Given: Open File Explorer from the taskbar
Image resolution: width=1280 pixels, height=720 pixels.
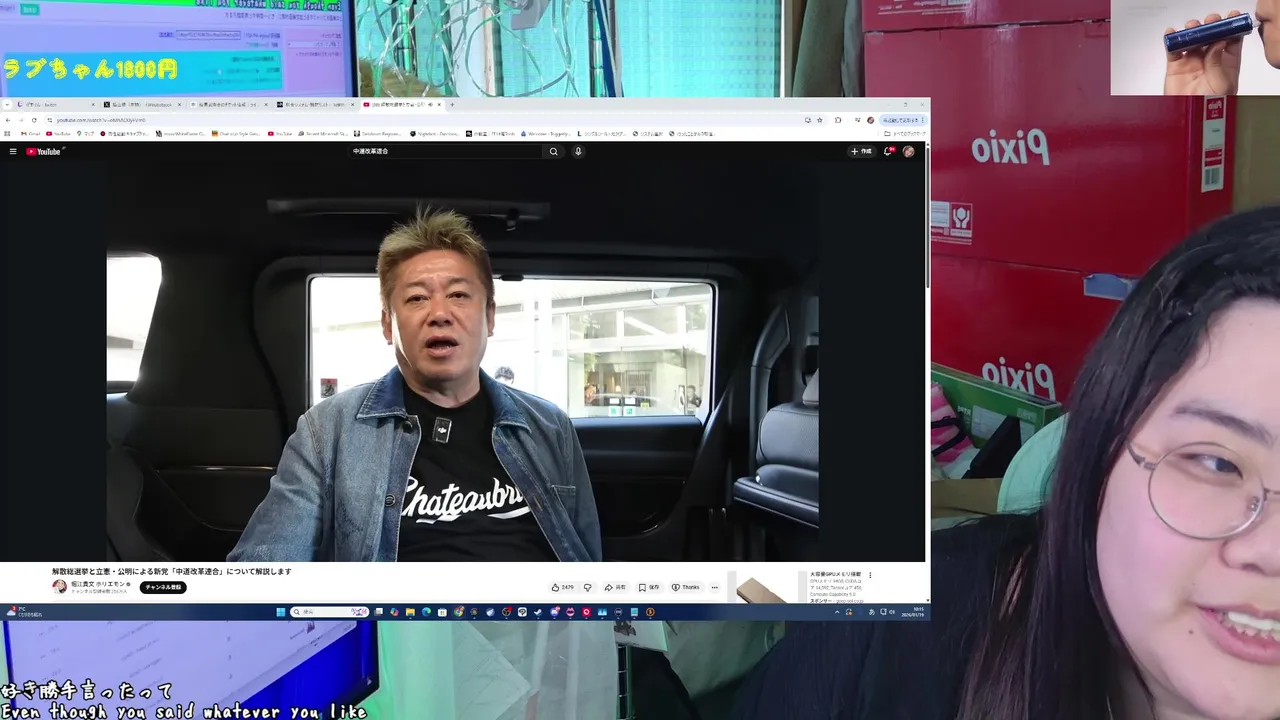Looking at the screenshot, I should [410, 612].
